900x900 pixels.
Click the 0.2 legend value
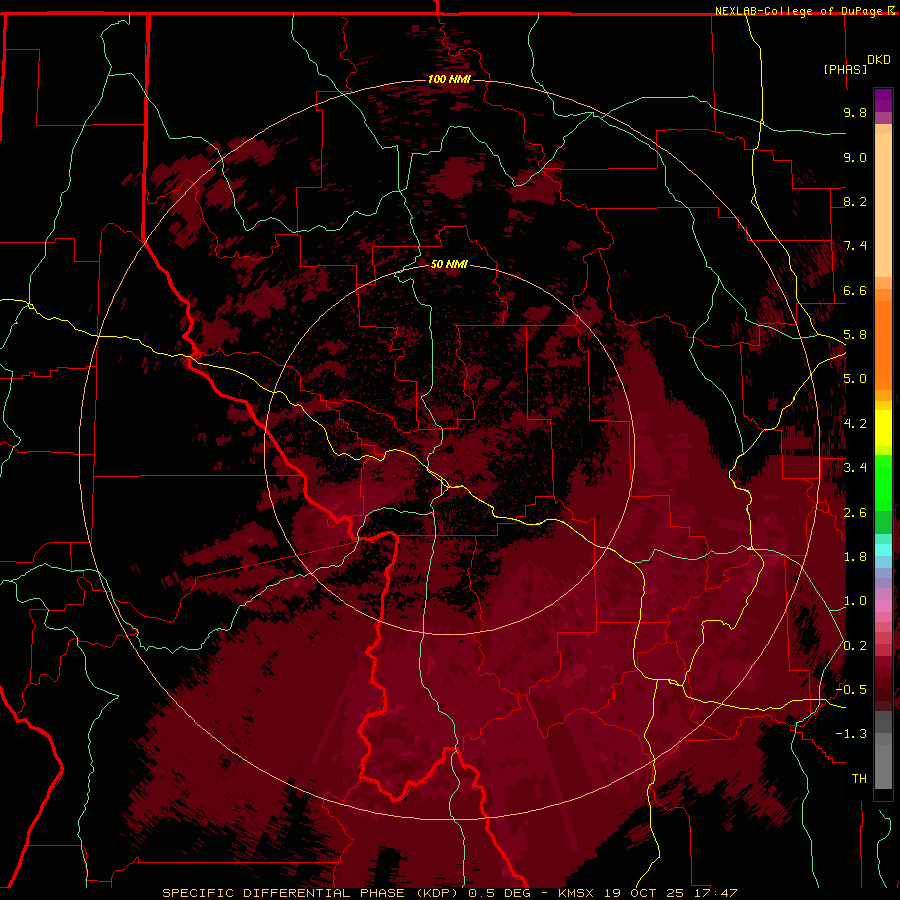855,646
